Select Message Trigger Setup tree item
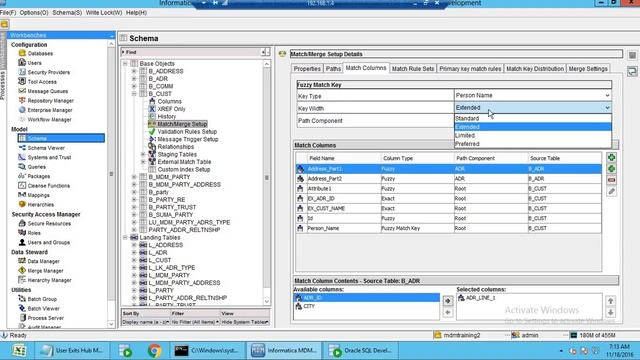 pos(188,139)
